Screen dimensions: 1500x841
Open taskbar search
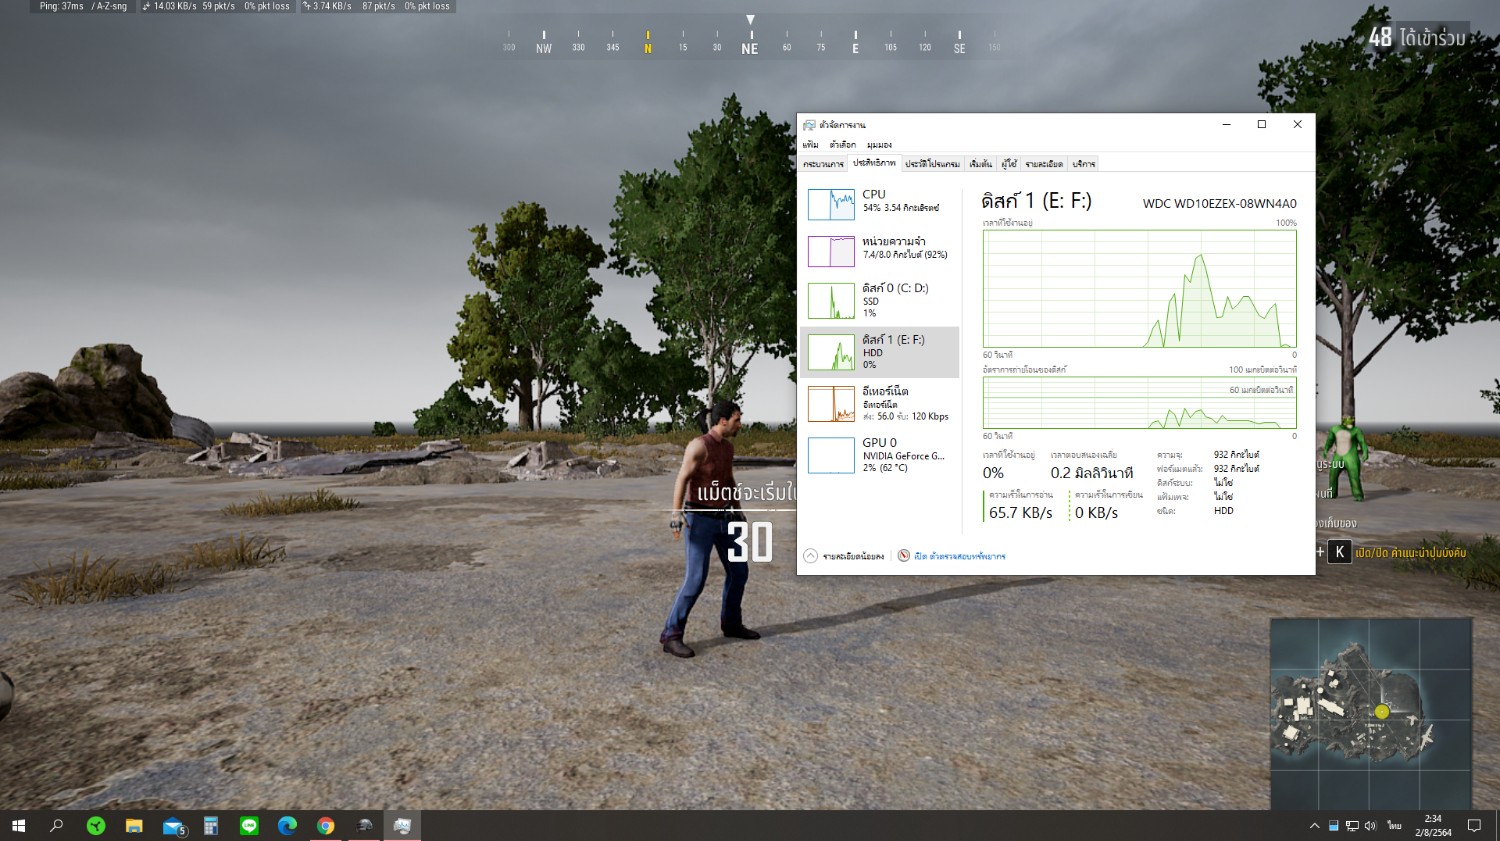(57, 826)
